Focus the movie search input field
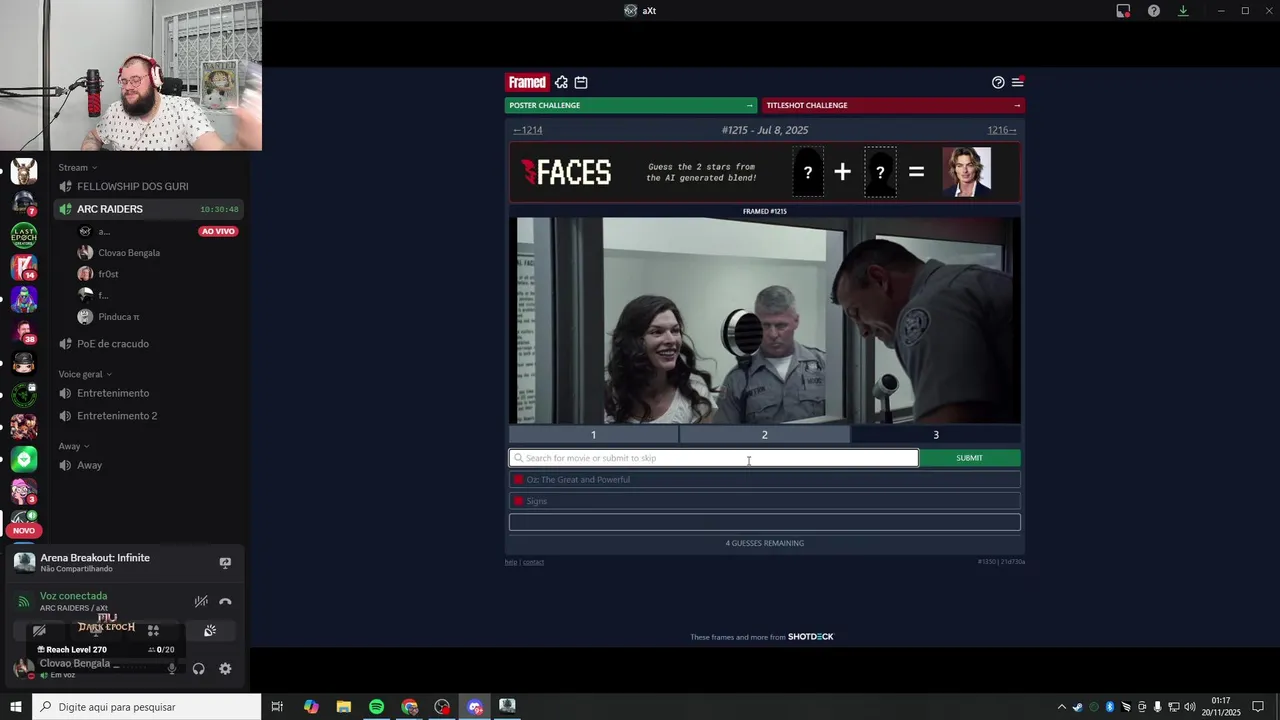This screenshot has width=1280, height=720. 714,458
